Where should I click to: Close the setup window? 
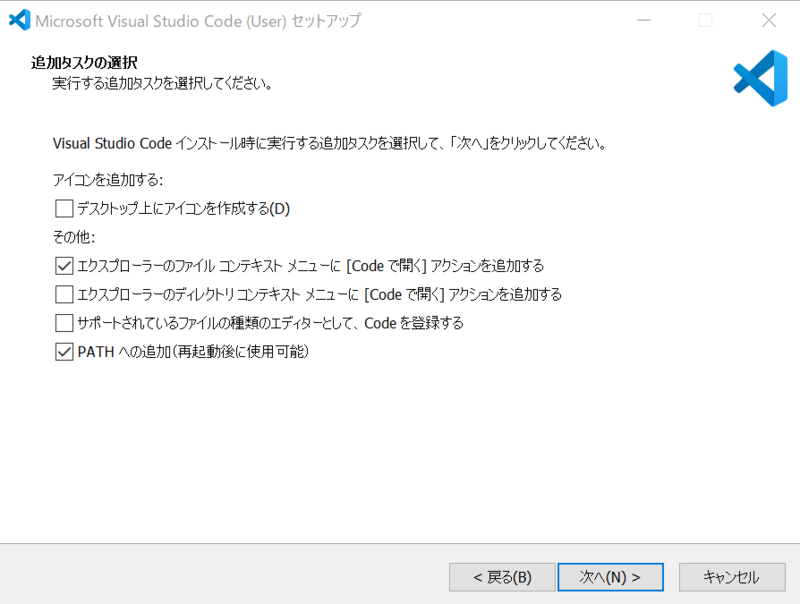point(768,20)
